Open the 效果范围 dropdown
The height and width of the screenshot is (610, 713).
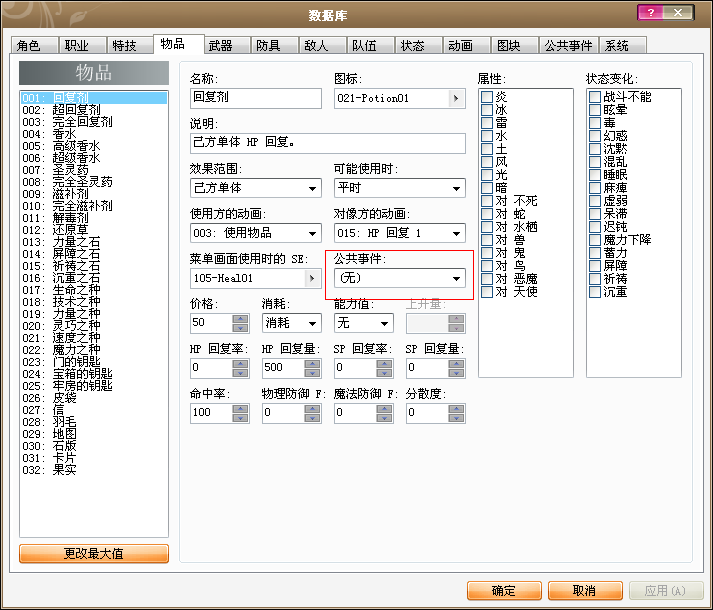pyautogui.click(x=256, y=188)
